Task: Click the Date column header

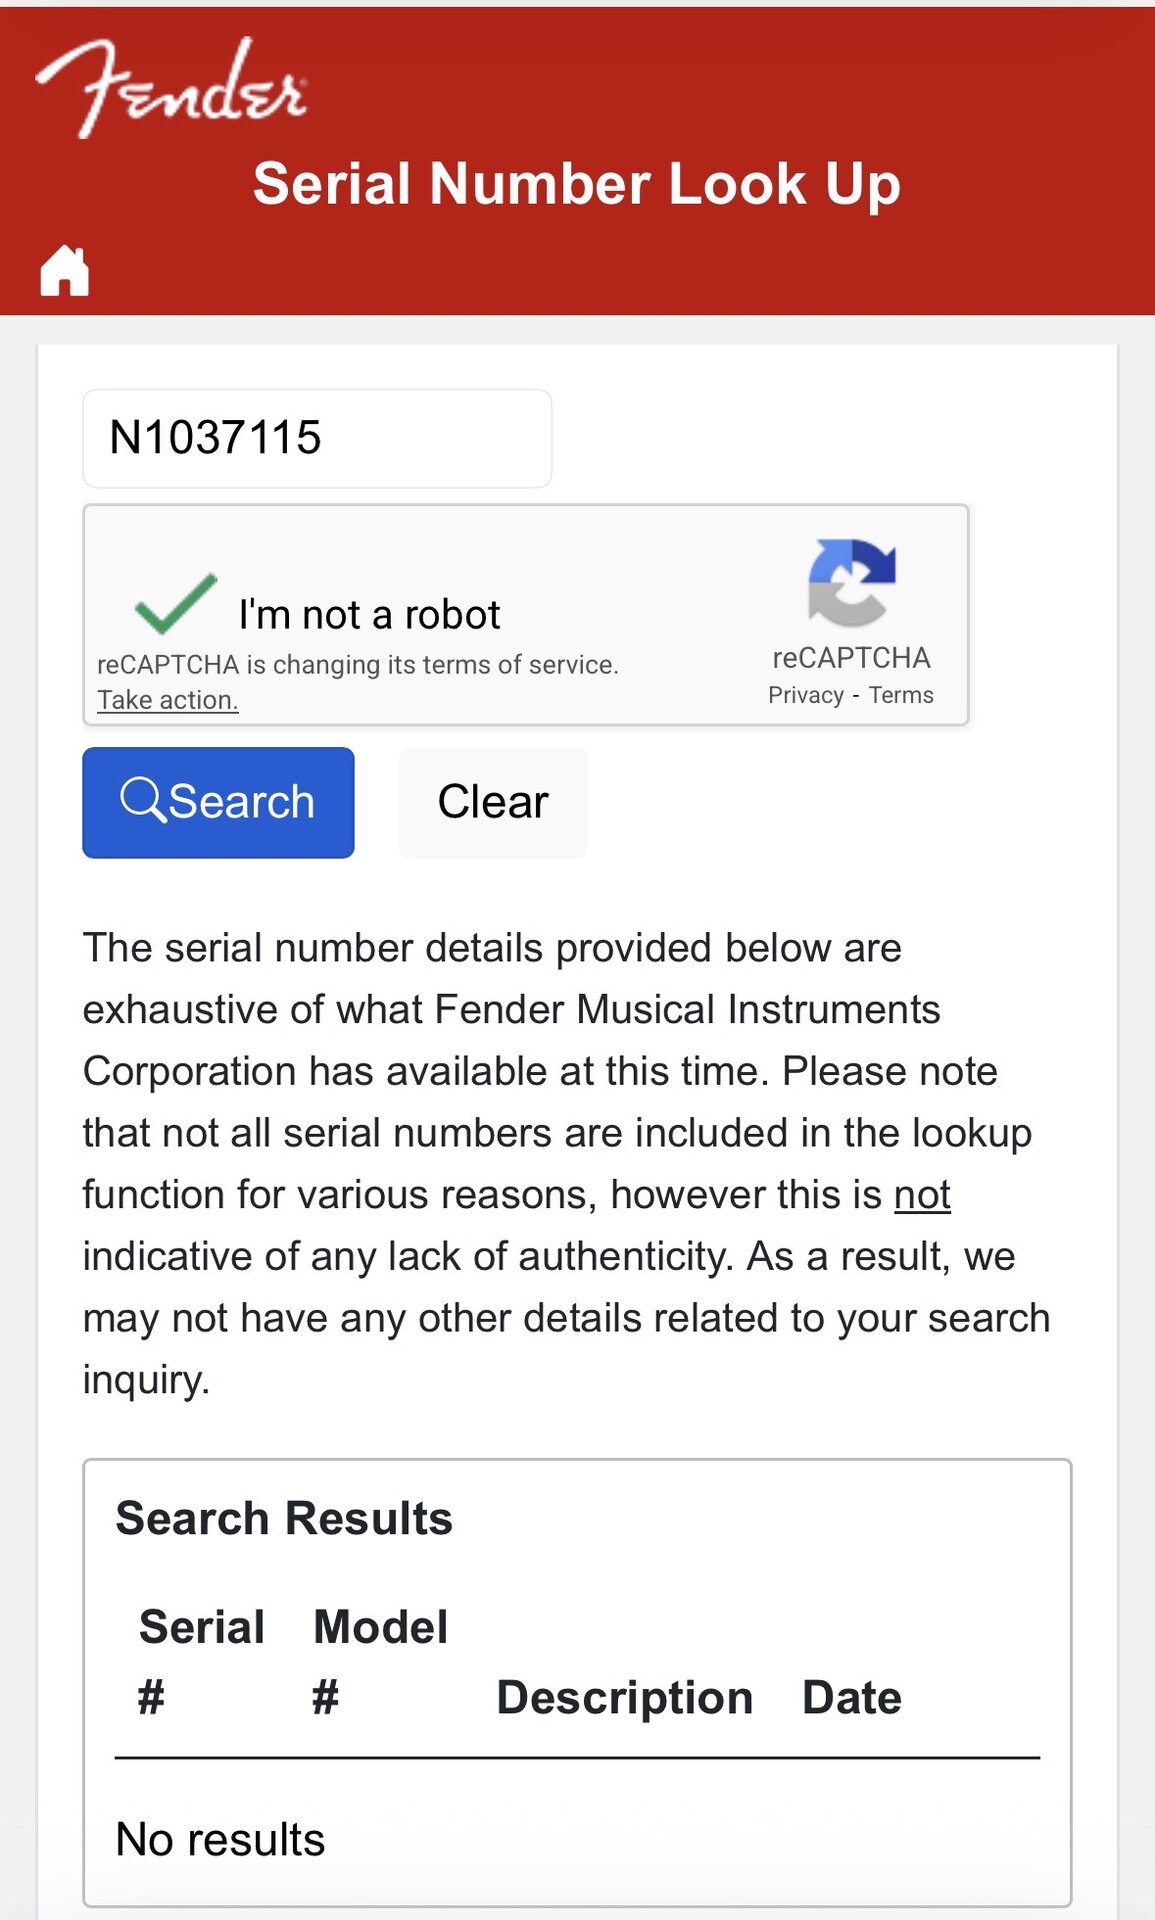Action: tap(851, 1697)
